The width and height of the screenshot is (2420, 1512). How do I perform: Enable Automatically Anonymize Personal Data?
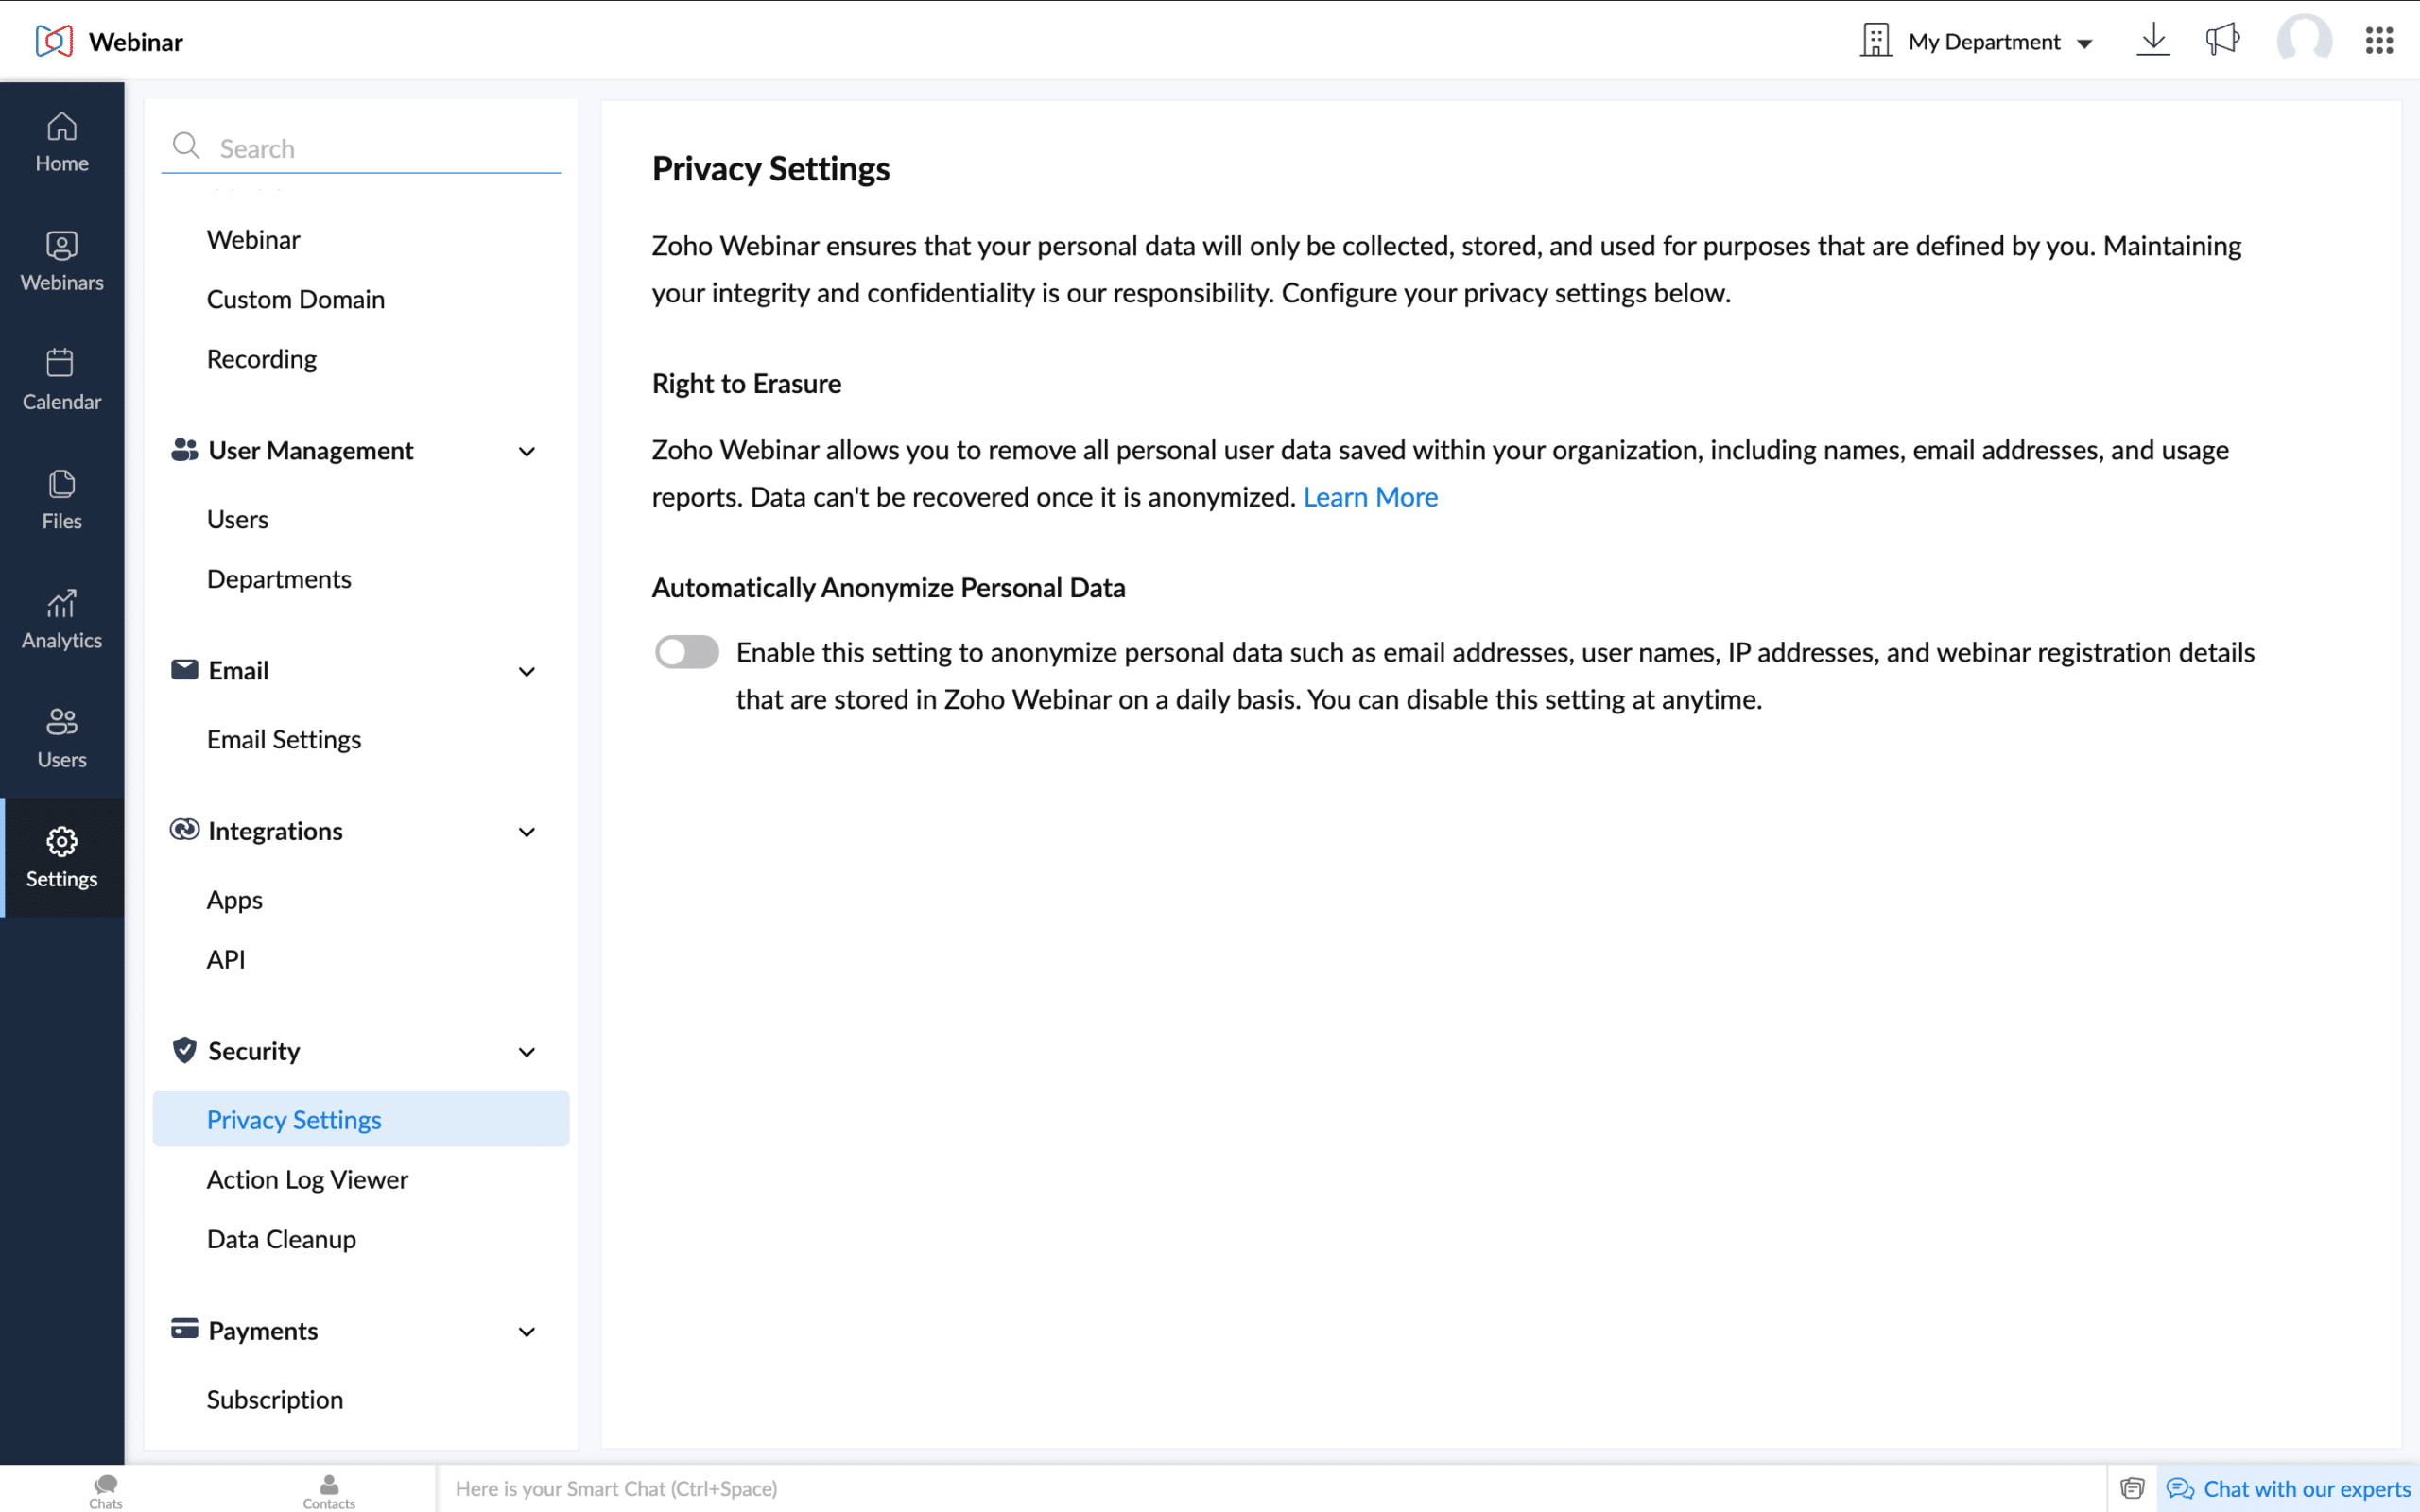click(x=687, y=651)
